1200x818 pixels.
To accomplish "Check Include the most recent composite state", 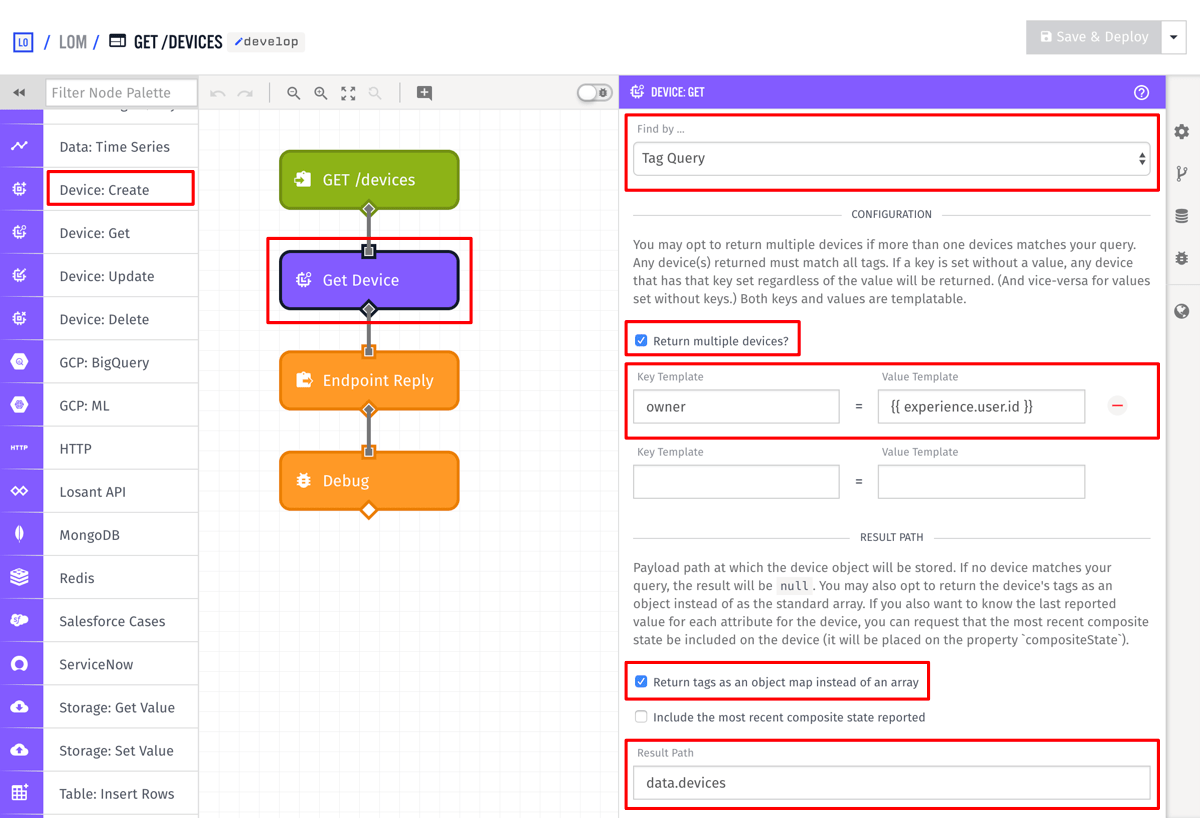I will [641, 717].
